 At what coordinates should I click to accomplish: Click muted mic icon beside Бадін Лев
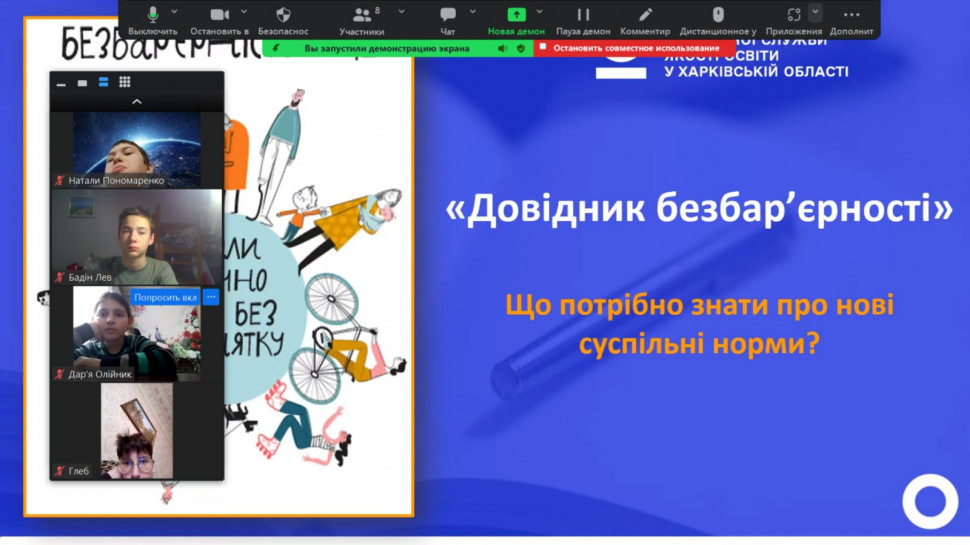60,277
